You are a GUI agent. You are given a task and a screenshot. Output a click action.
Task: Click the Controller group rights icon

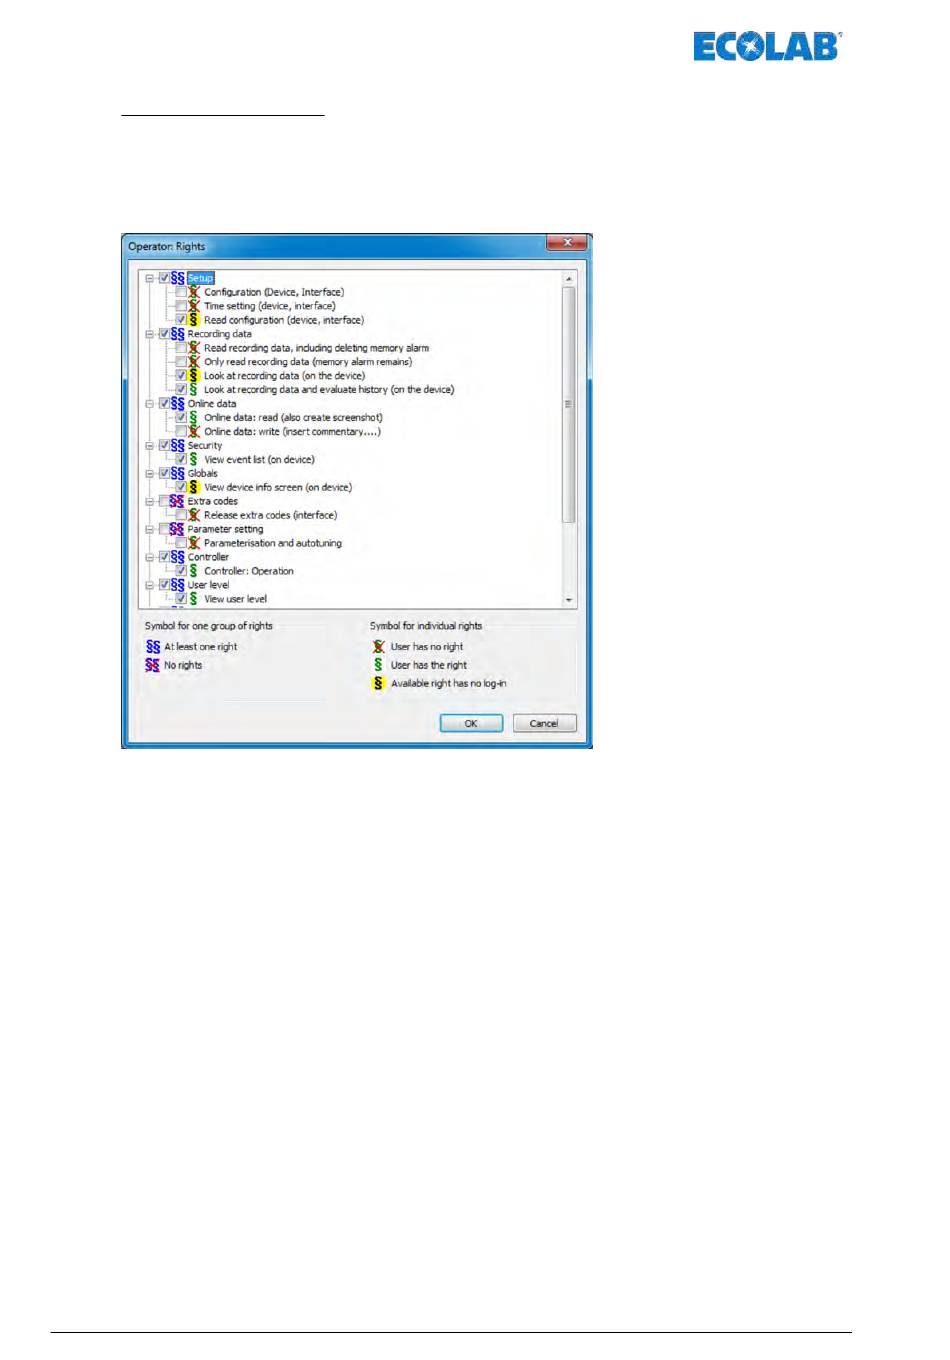[177, 558]
